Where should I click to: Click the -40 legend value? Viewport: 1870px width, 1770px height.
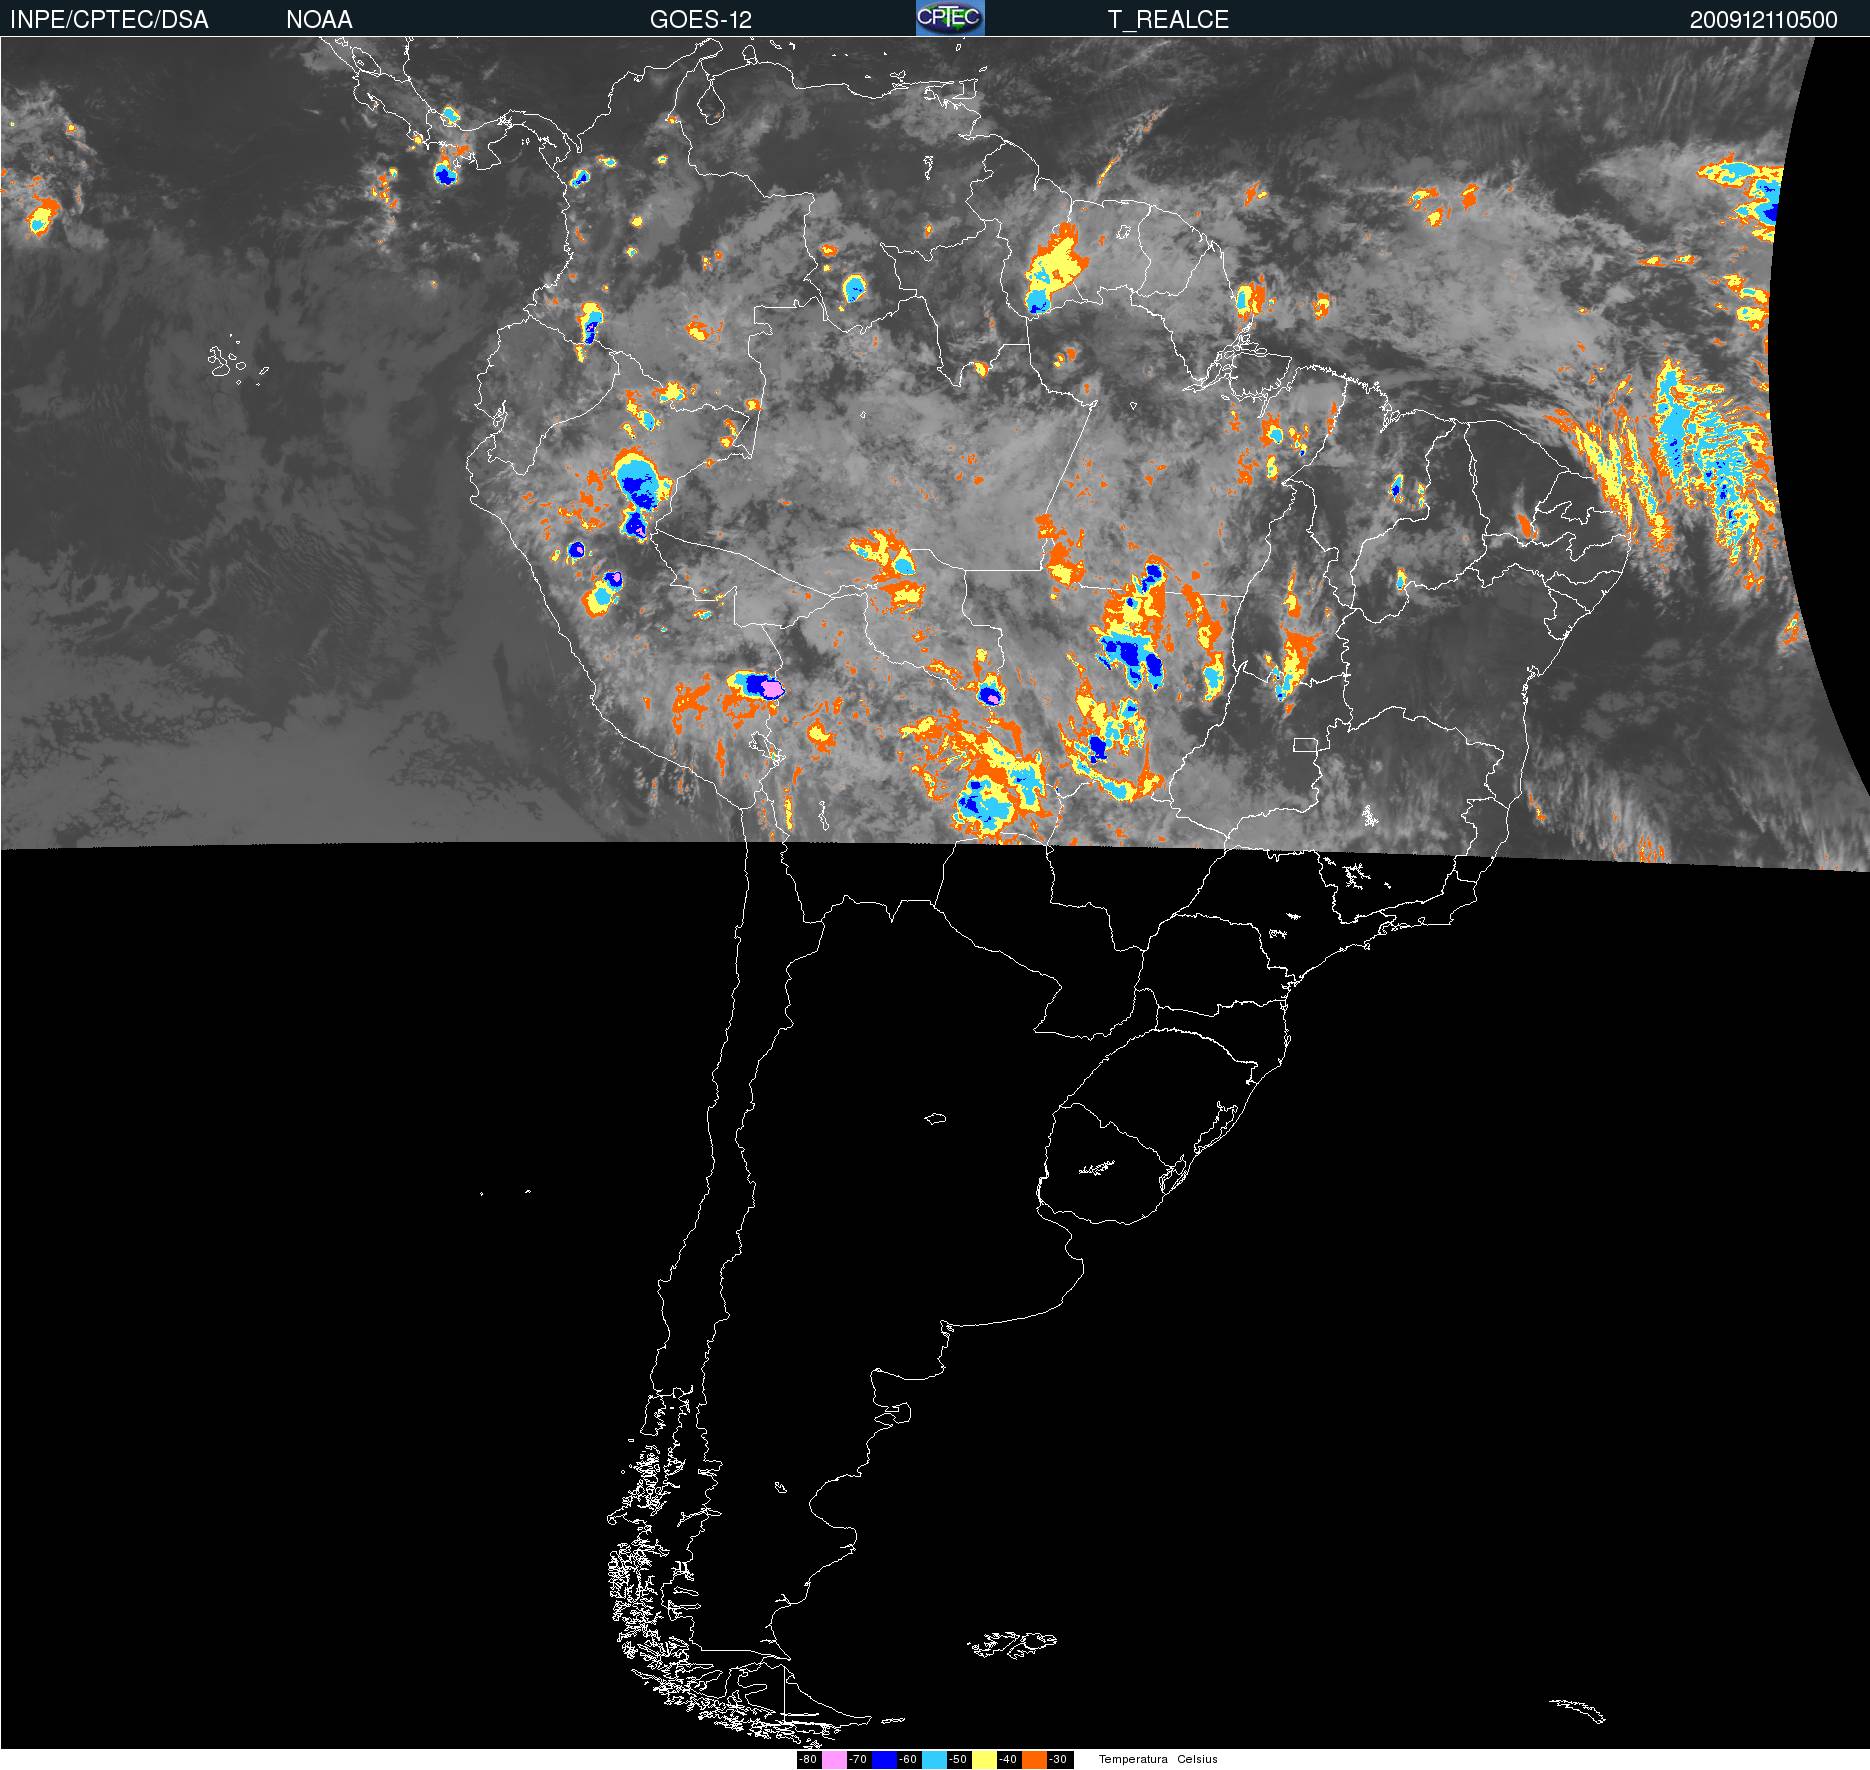[x=1008, y=1760]
